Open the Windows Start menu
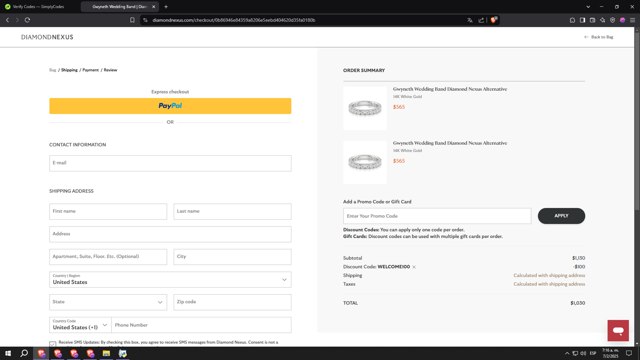 pyautogui.click(x=8, y=353)
